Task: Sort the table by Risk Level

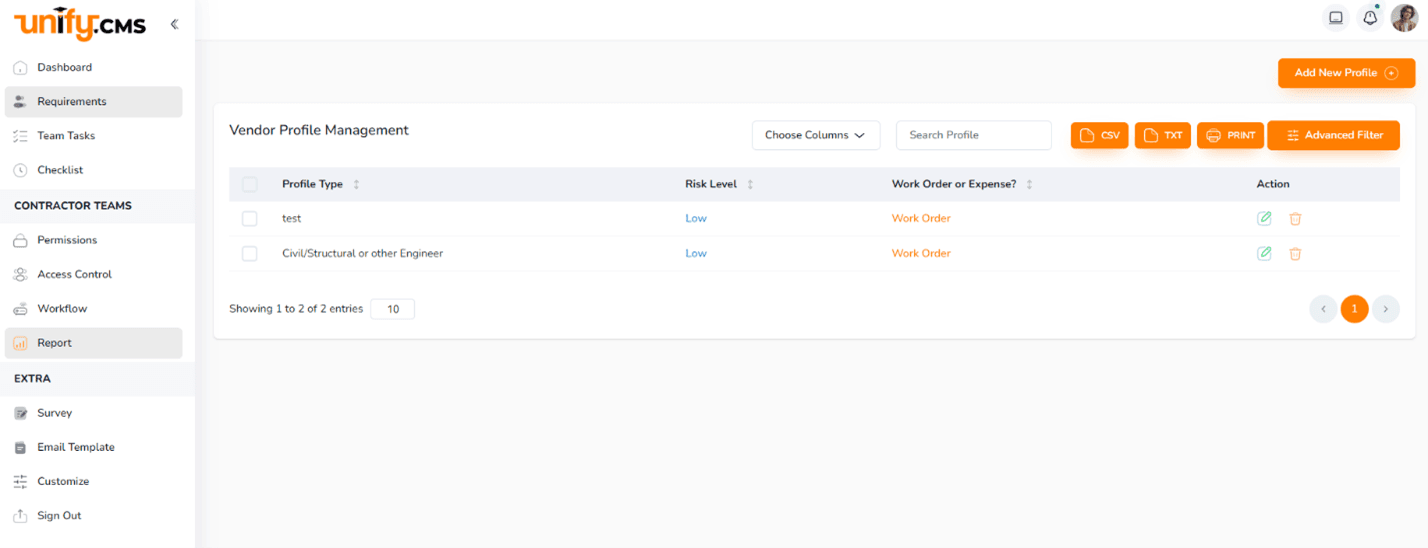Action: coord(750,185)
